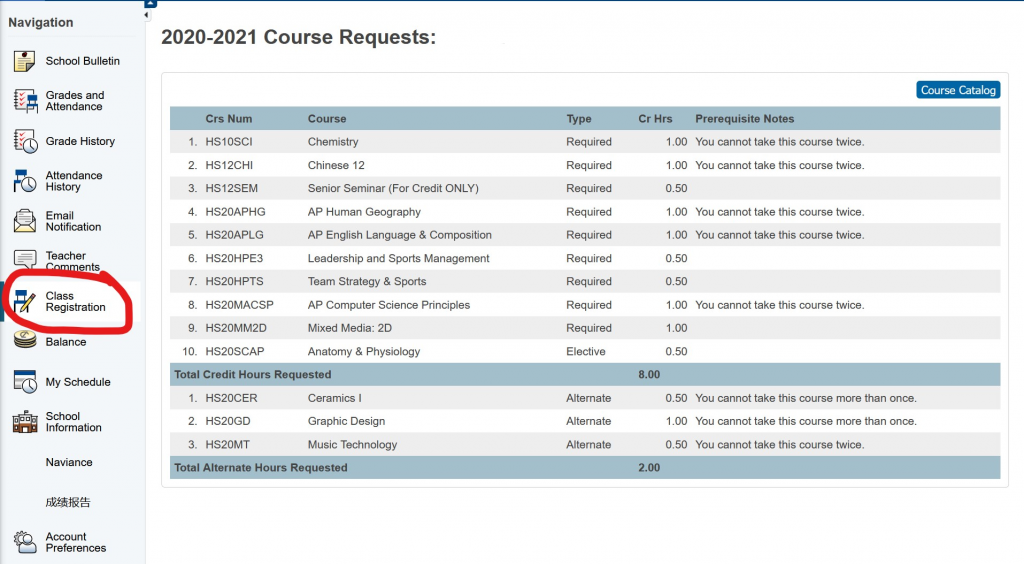Open the Attendance History icon
1024x564 pixels.
[25, 181]
